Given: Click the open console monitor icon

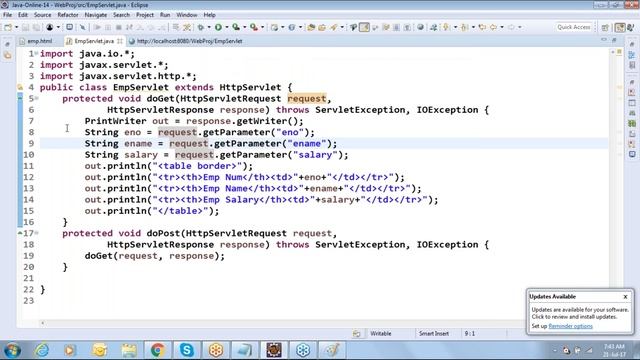Looking at the screenshot, I should pyautogui.click(x=69, y=27).
